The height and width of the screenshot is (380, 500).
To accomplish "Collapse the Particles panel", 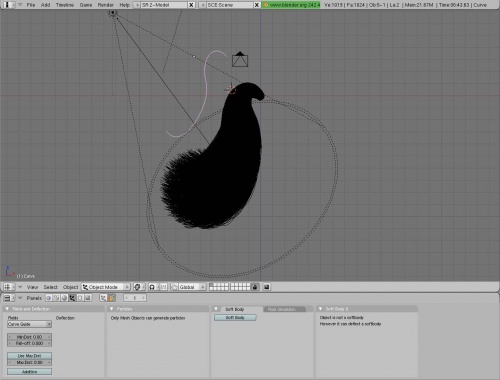I will click(111, 309).
